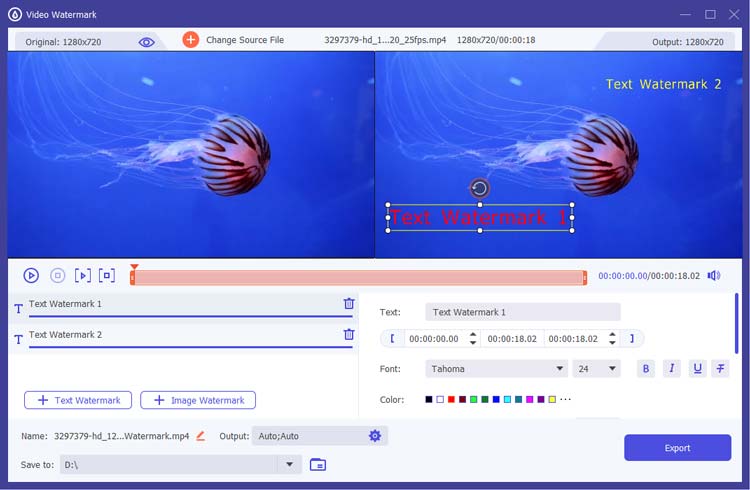The width and height of the screenshot is (750, 490).
Task: Export the watermarked video
Action: [677, 448]
